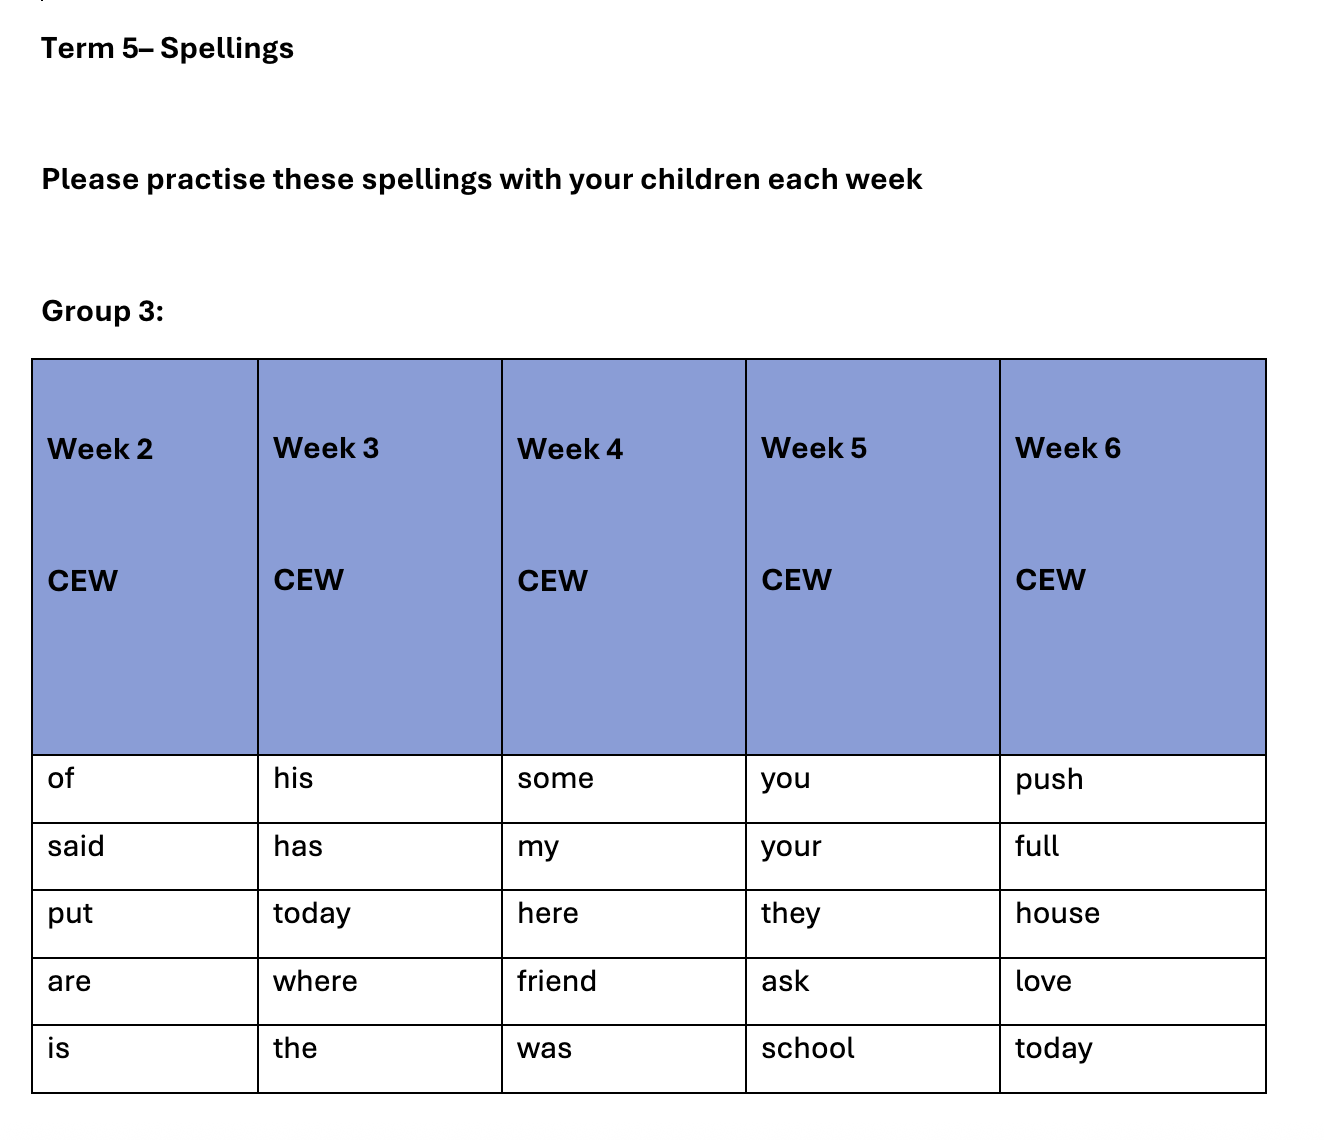
Task: Click the word 'house' in Week 6
Action: click(1057, 913)
